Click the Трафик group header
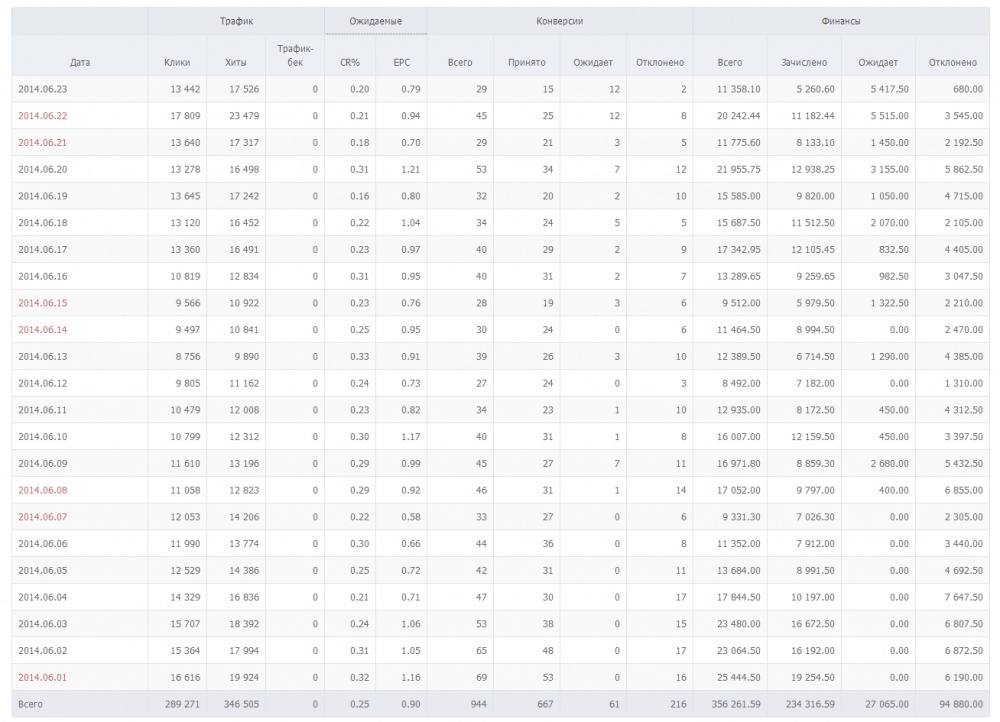This screenshot has height=722, width=1000. [237, 21]
